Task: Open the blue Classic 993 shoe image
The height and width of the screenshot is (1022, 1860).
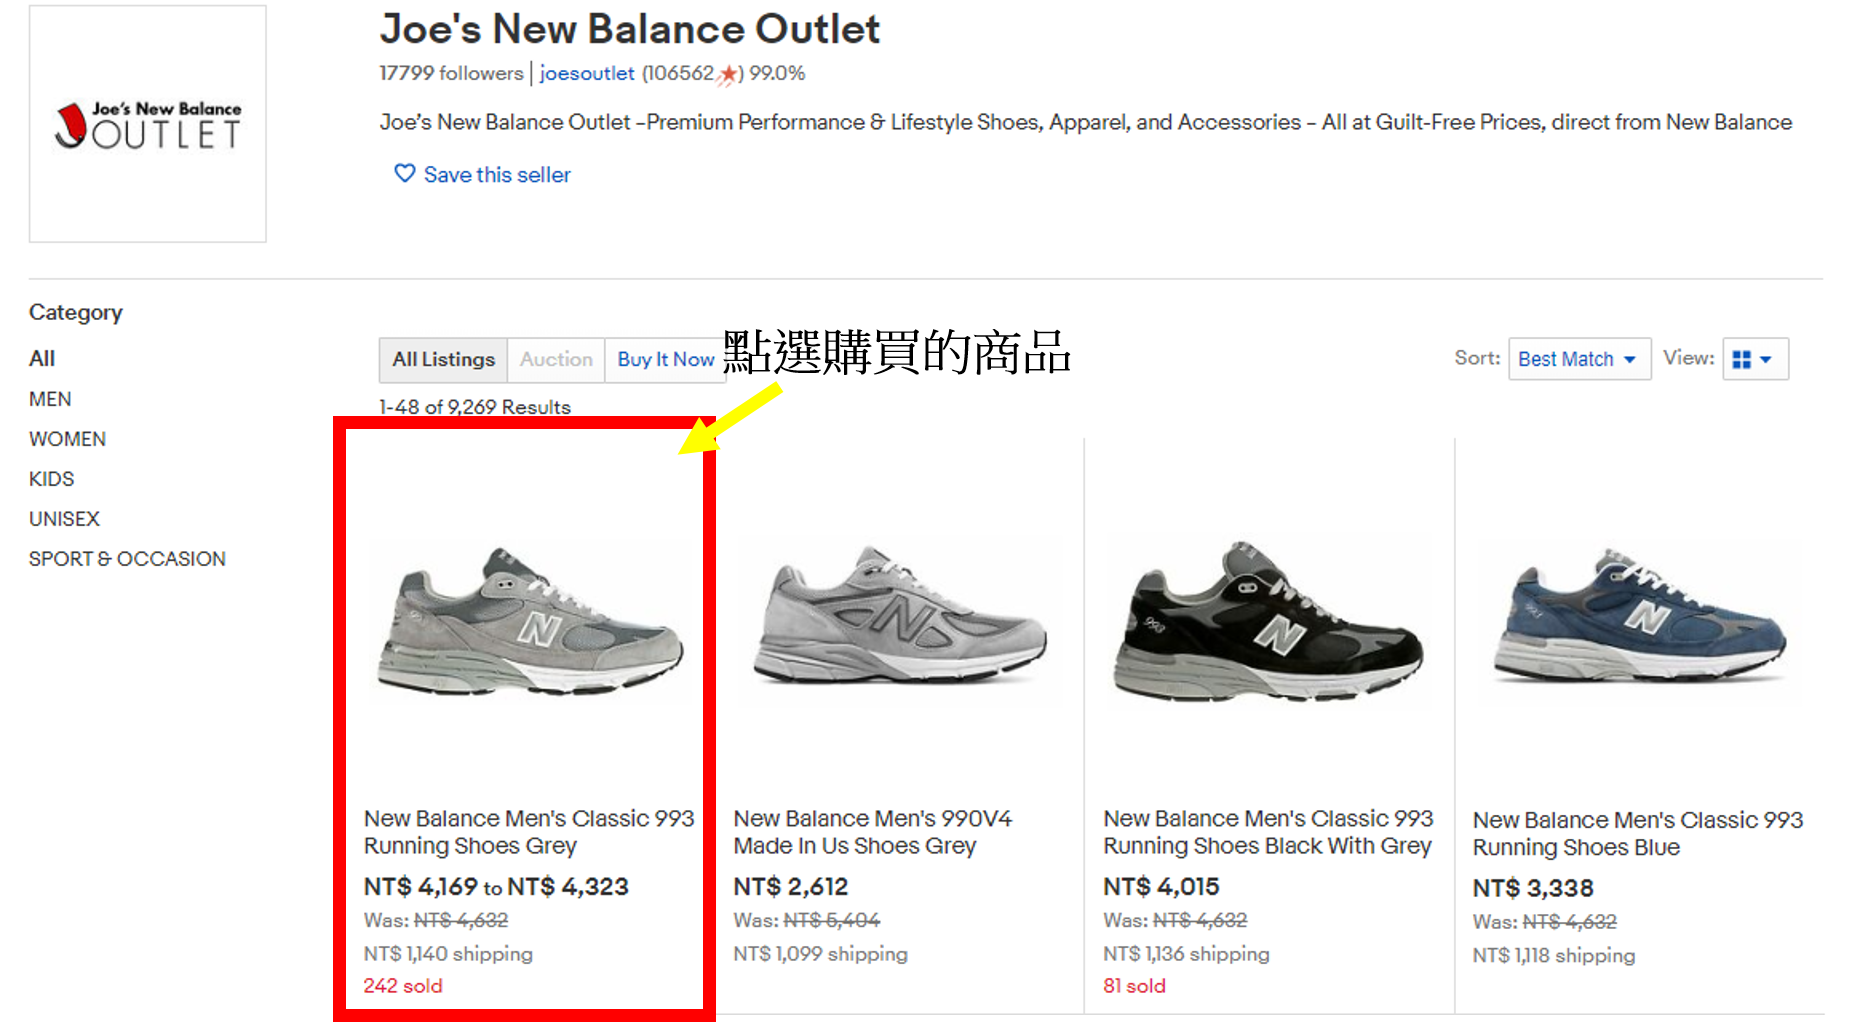Action: (1638, 620)
